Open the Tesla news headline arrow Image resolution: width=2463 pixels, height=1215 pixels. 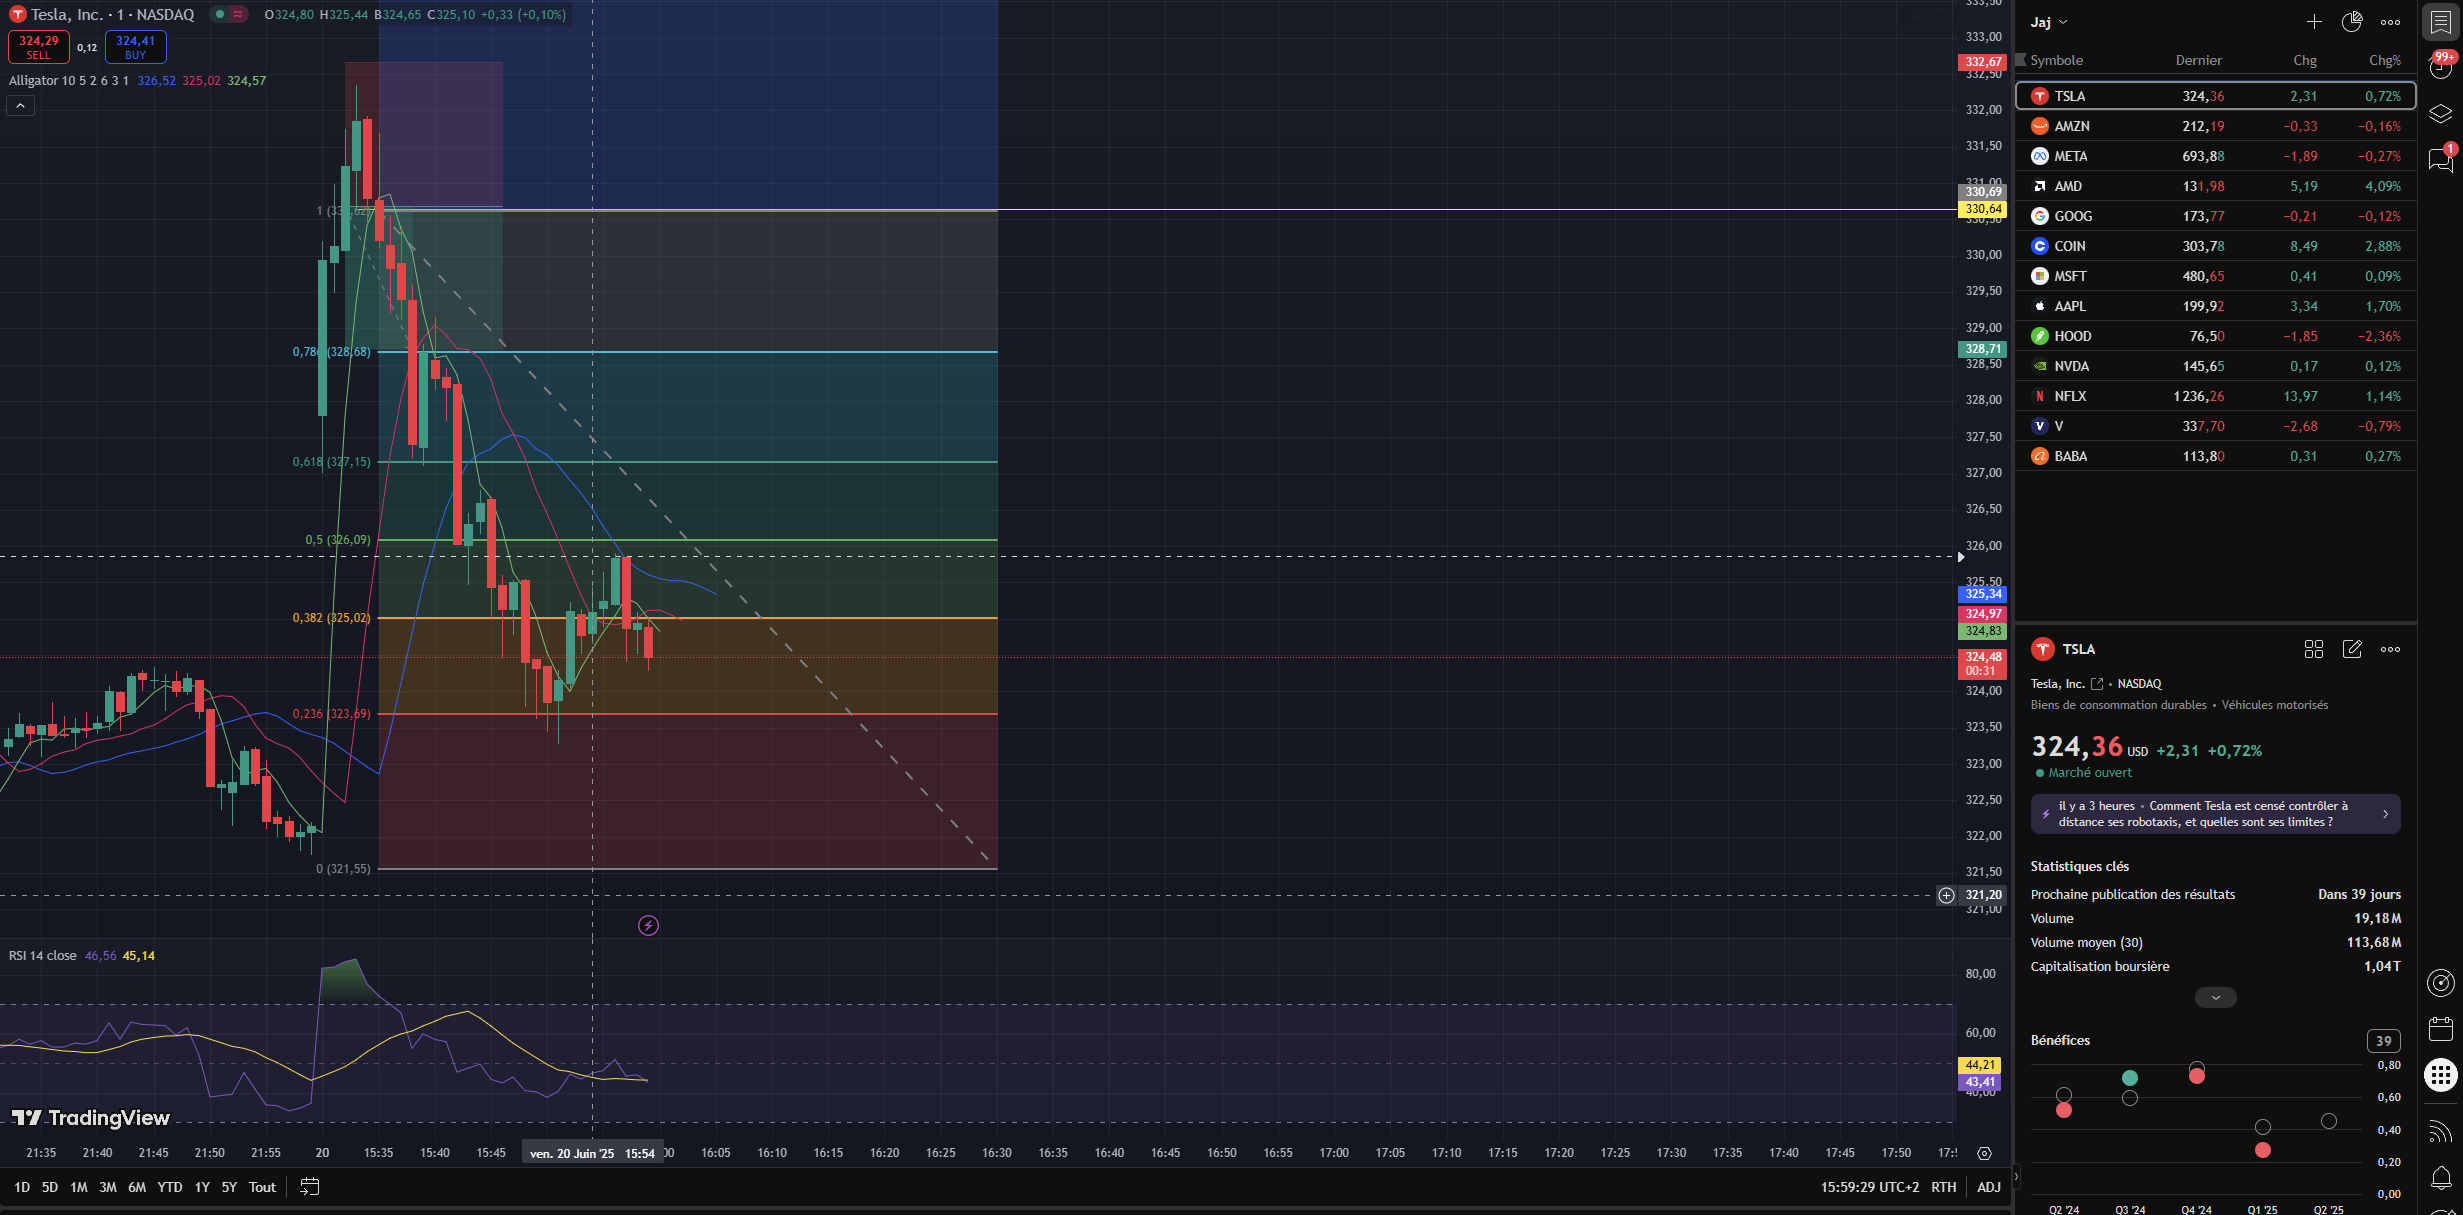tap(2385, 814)
